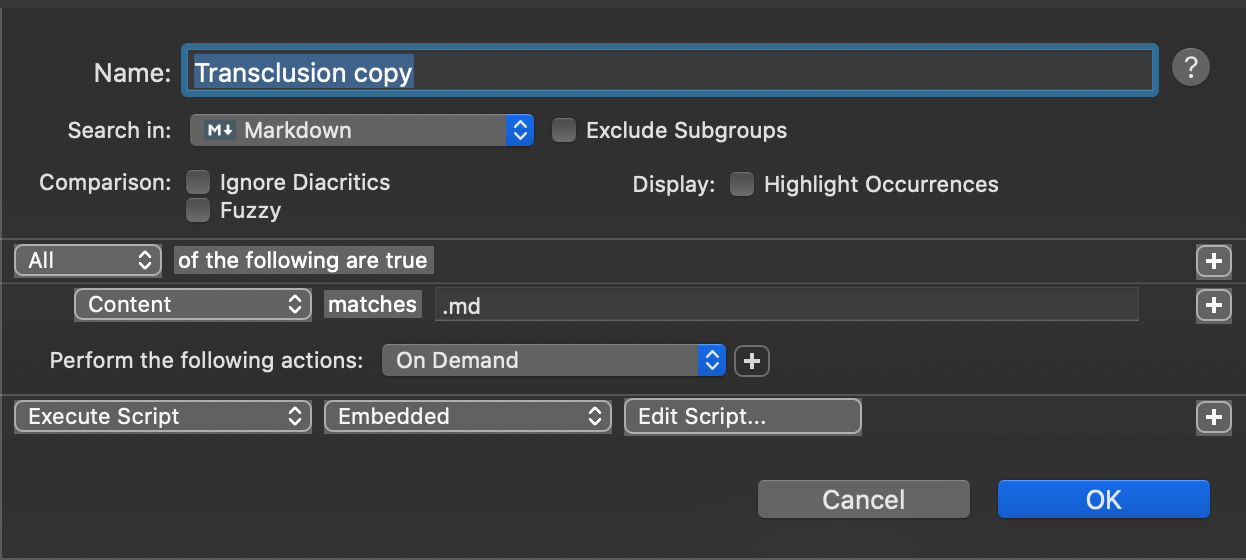Enable Fuzzy comparison checkbox
1246x560 pixels.
199,210
